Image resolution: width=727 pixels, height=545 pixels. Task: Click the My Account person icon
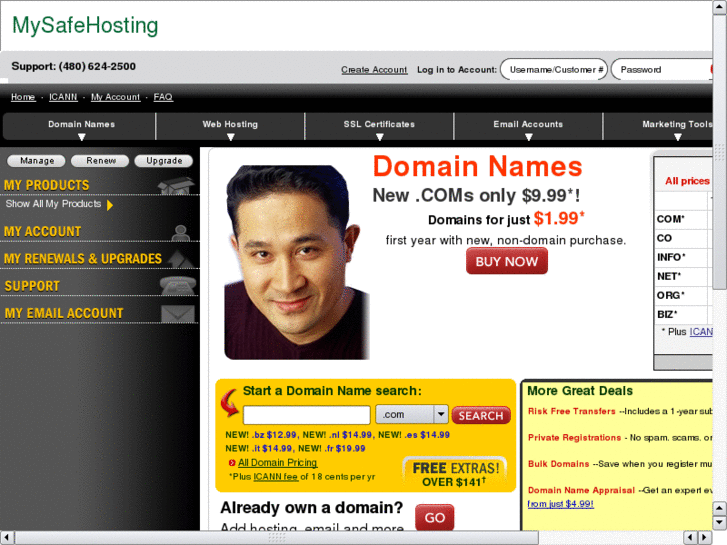click(x=180, y=233)
